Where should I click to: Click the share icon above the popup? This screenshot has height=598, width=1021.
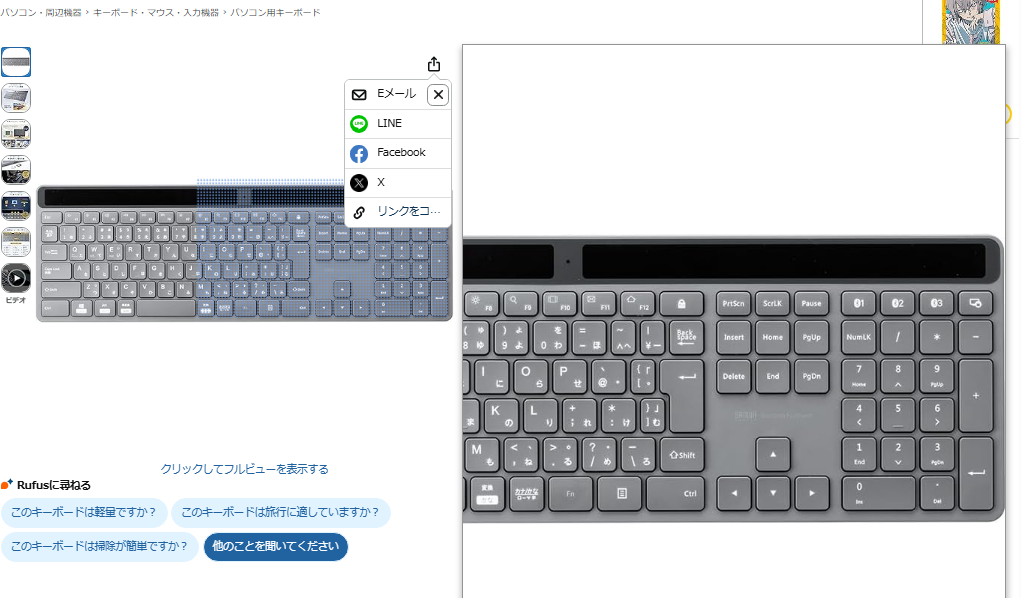click(x=434, y=64)
